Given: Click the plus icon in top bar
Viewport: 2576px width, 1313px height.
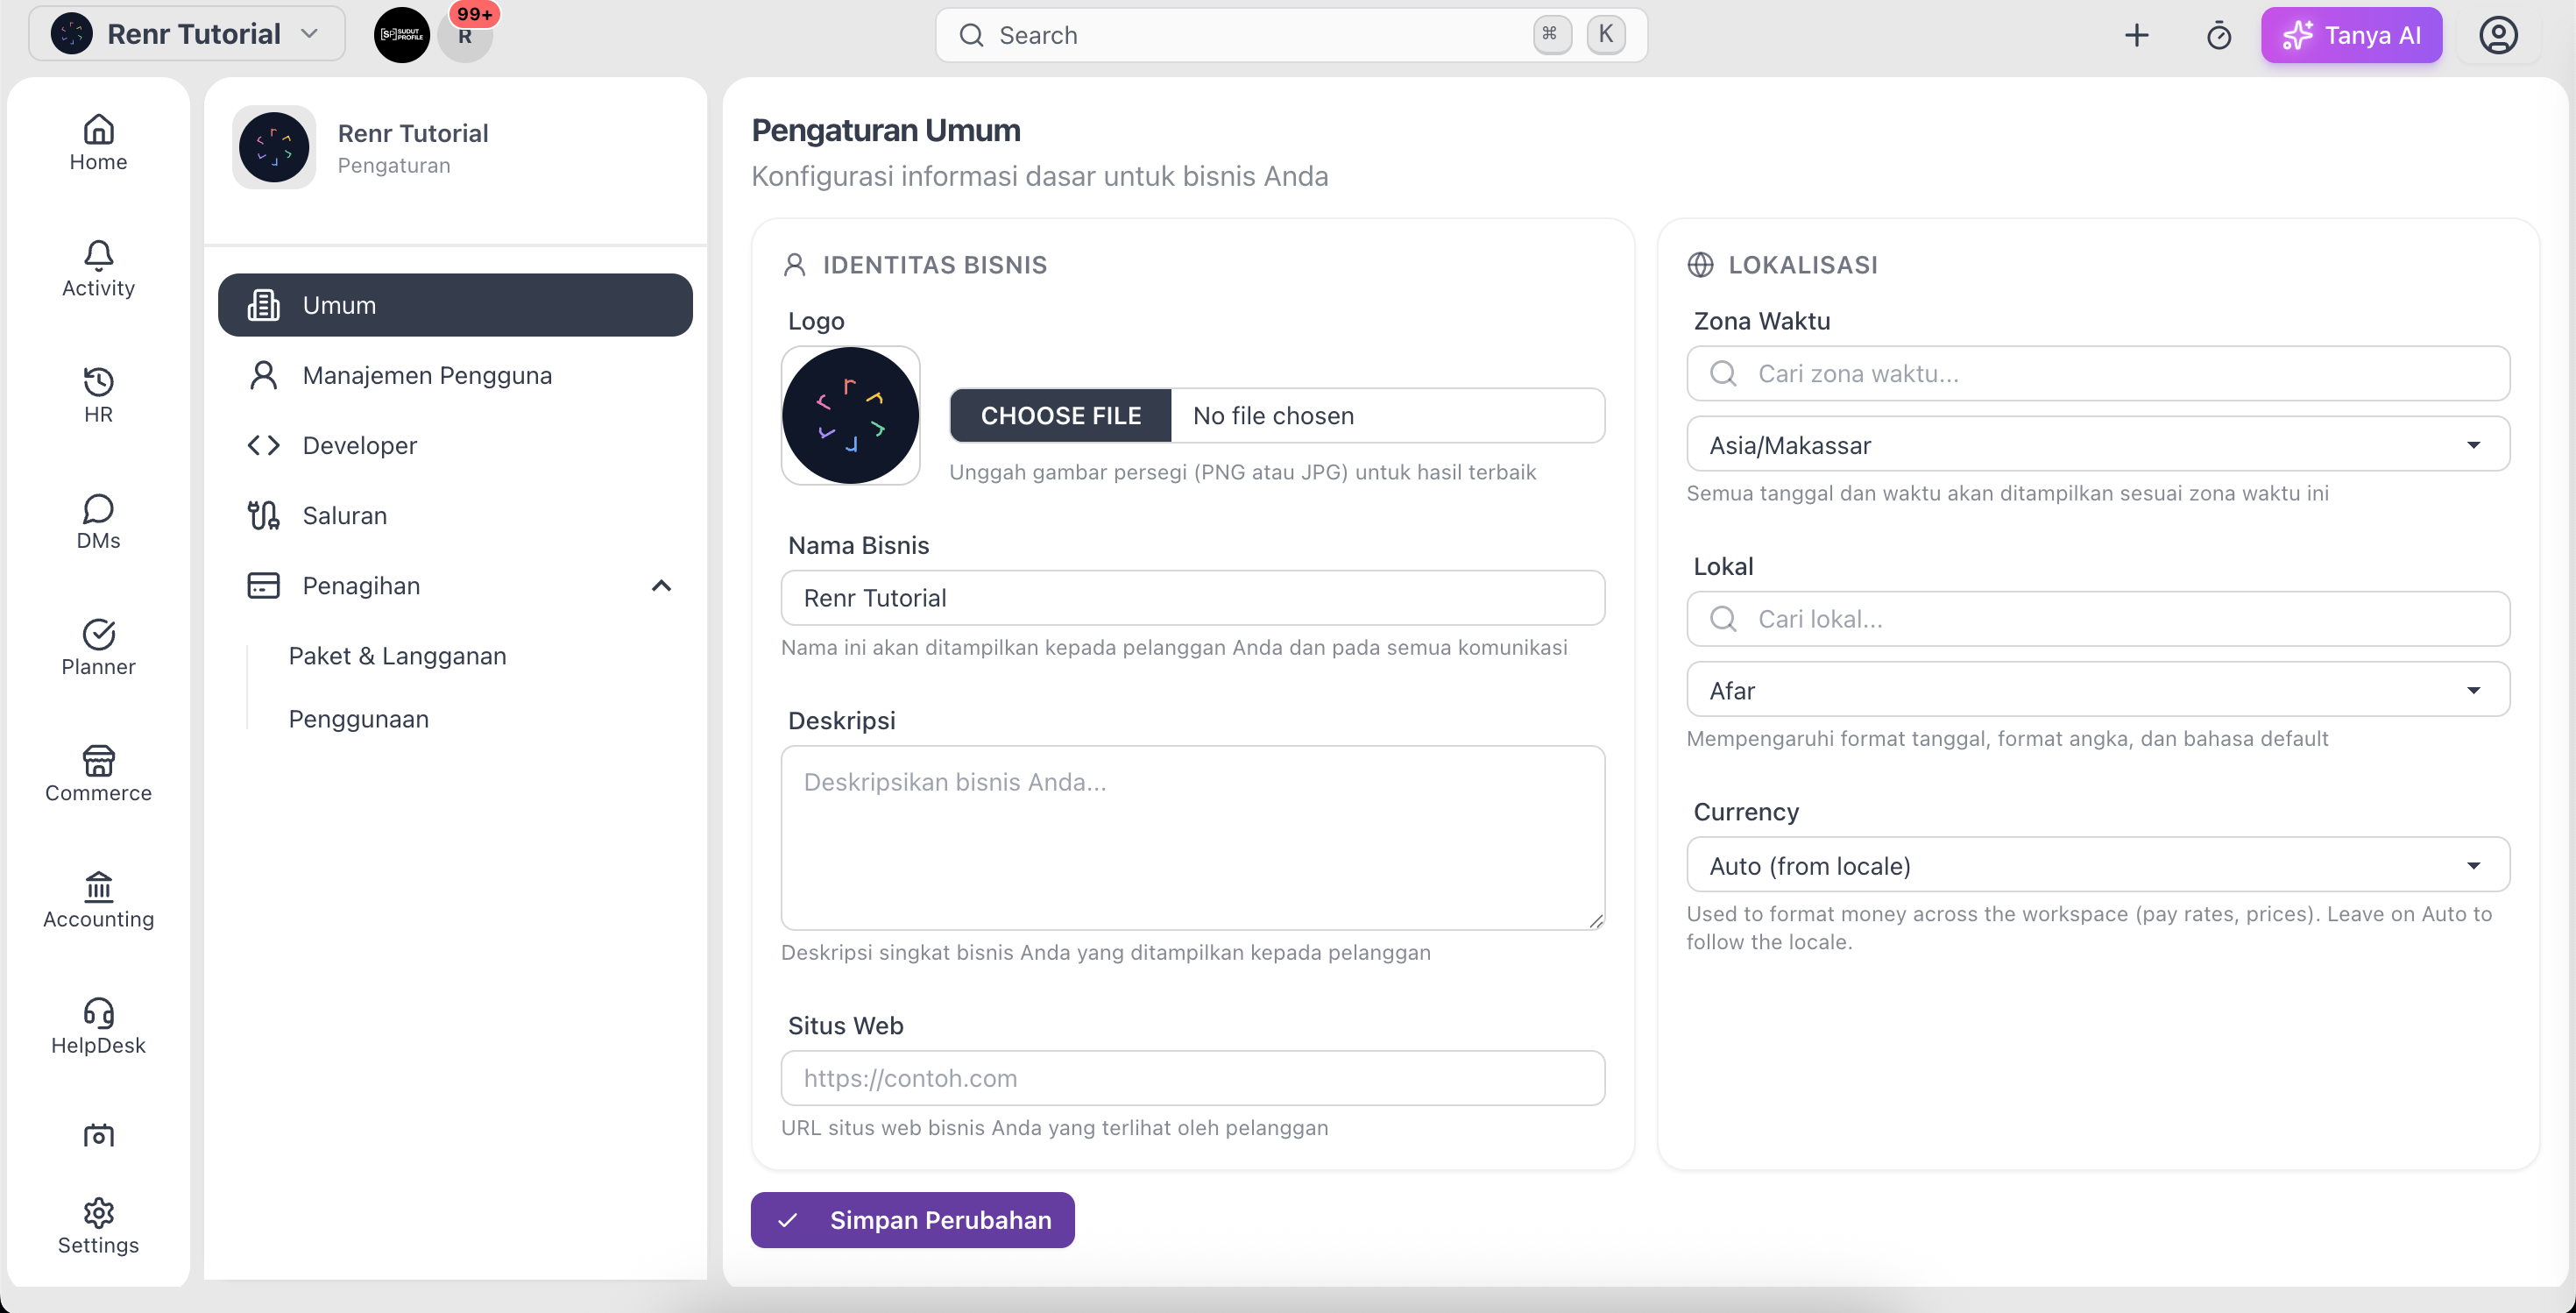Looking at the screenshot, I should tap(2136, 35).
